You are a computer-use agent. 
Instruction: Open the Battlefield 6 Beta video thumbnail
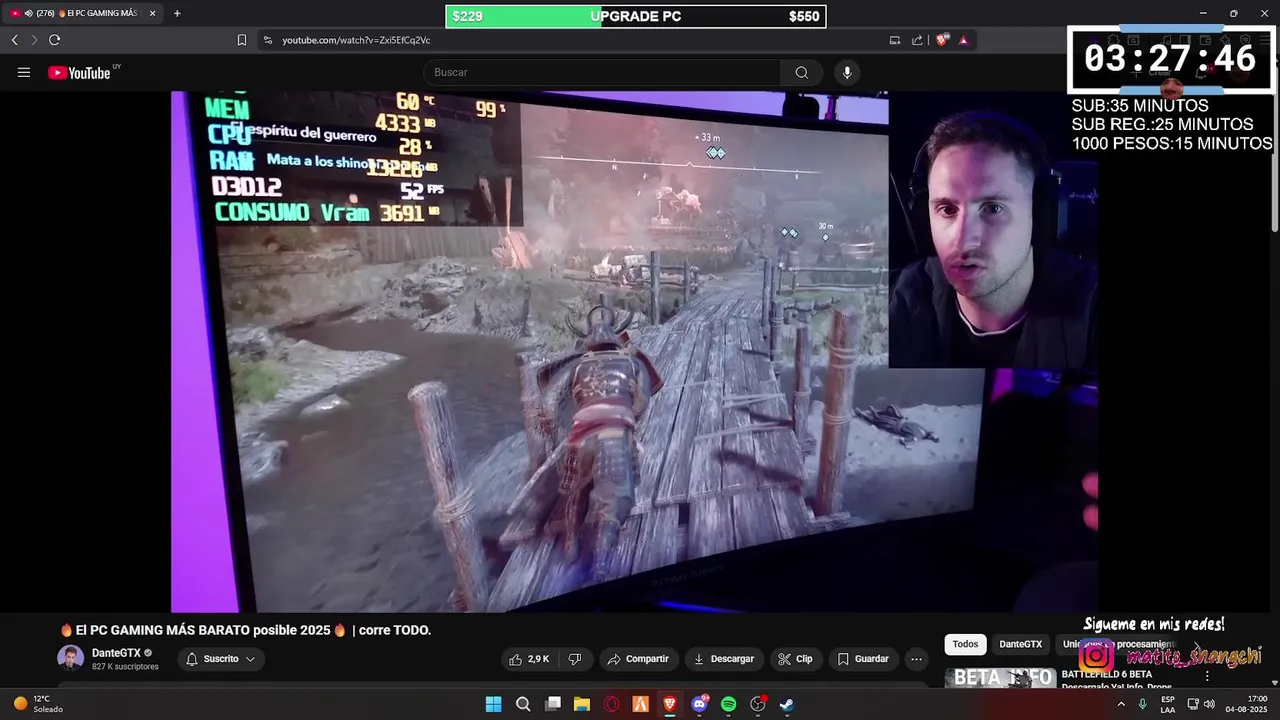click(1000, 677)
